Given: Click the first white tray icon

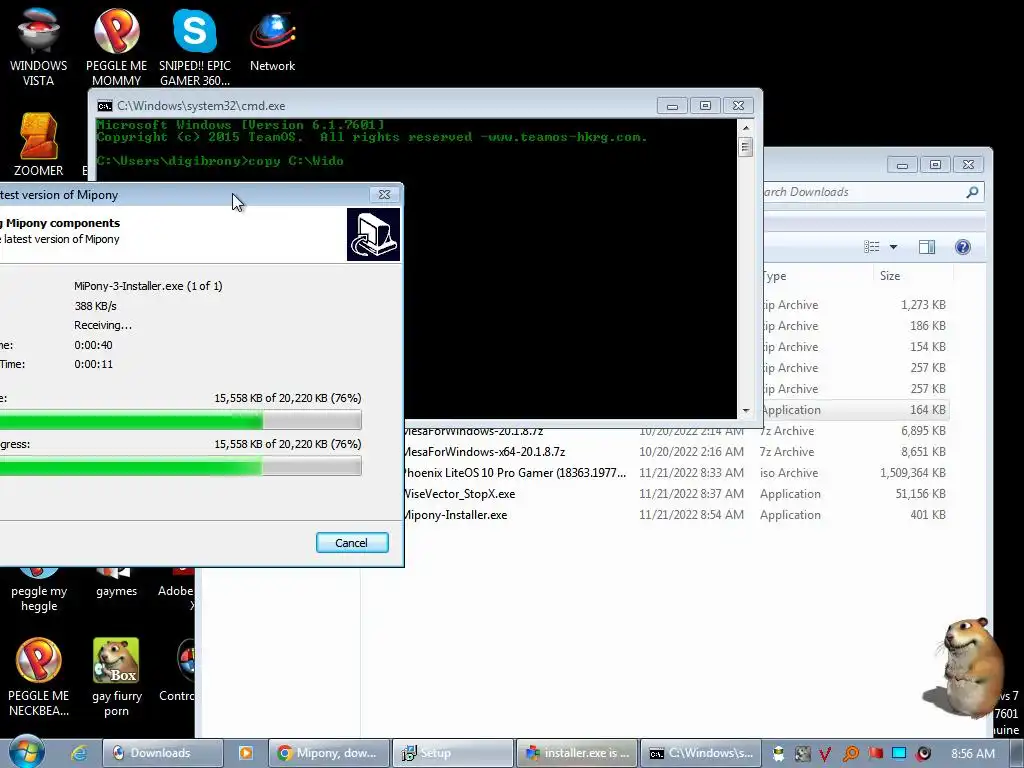Looking at the screenshot, I should pos(778,754).
